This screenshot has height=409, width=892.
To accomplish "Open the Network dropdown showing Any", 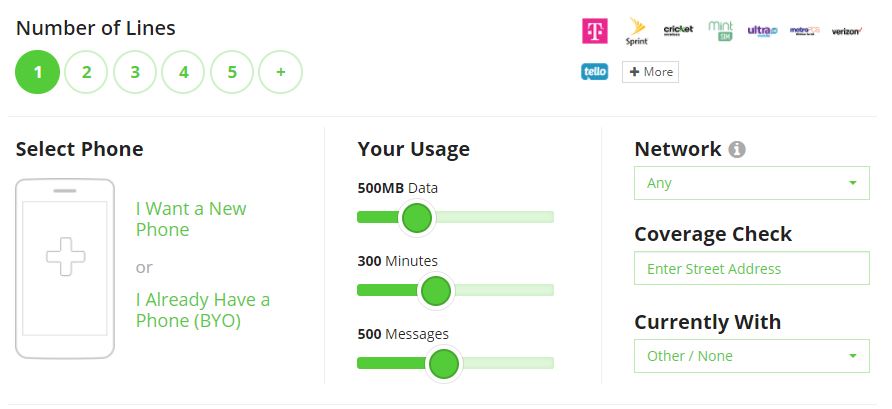I will [751, 183].
